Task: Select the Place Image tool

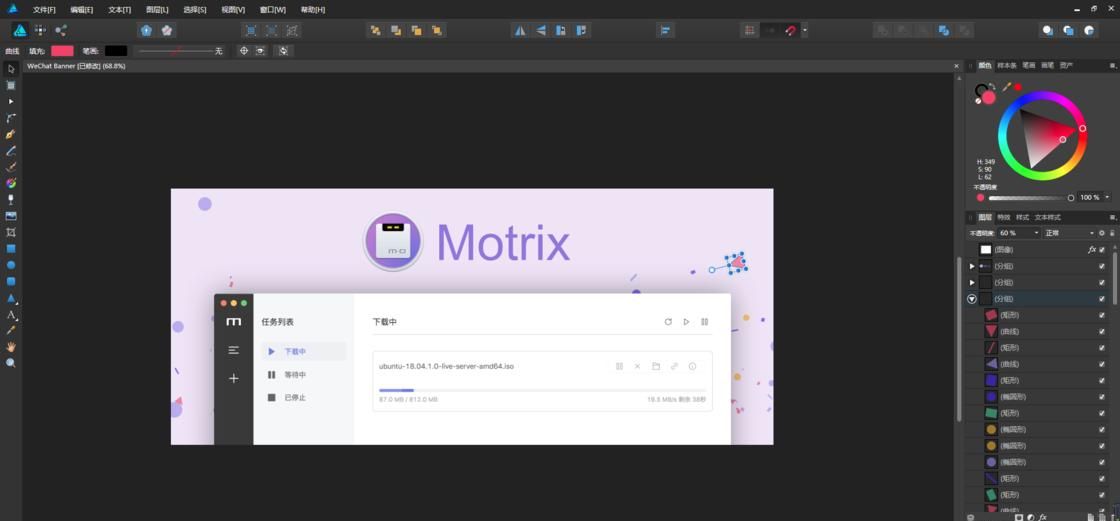Action: coord(11,216)
